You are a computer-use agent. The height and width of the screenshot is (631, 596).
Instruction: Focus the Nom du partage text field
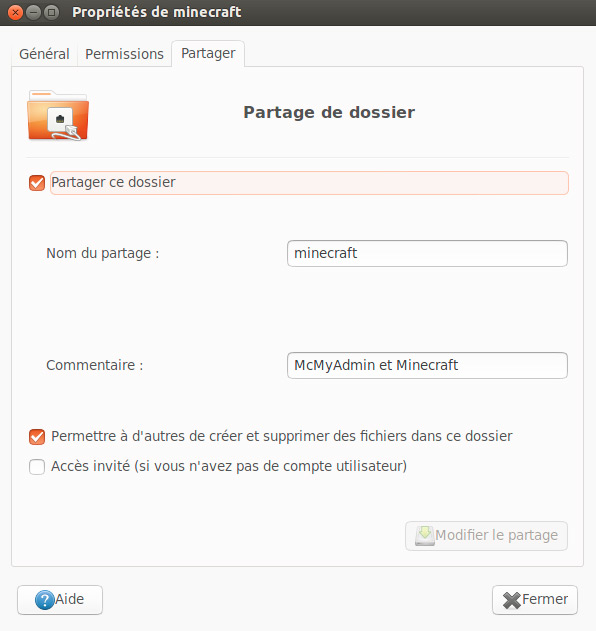[x=427, y=254]
